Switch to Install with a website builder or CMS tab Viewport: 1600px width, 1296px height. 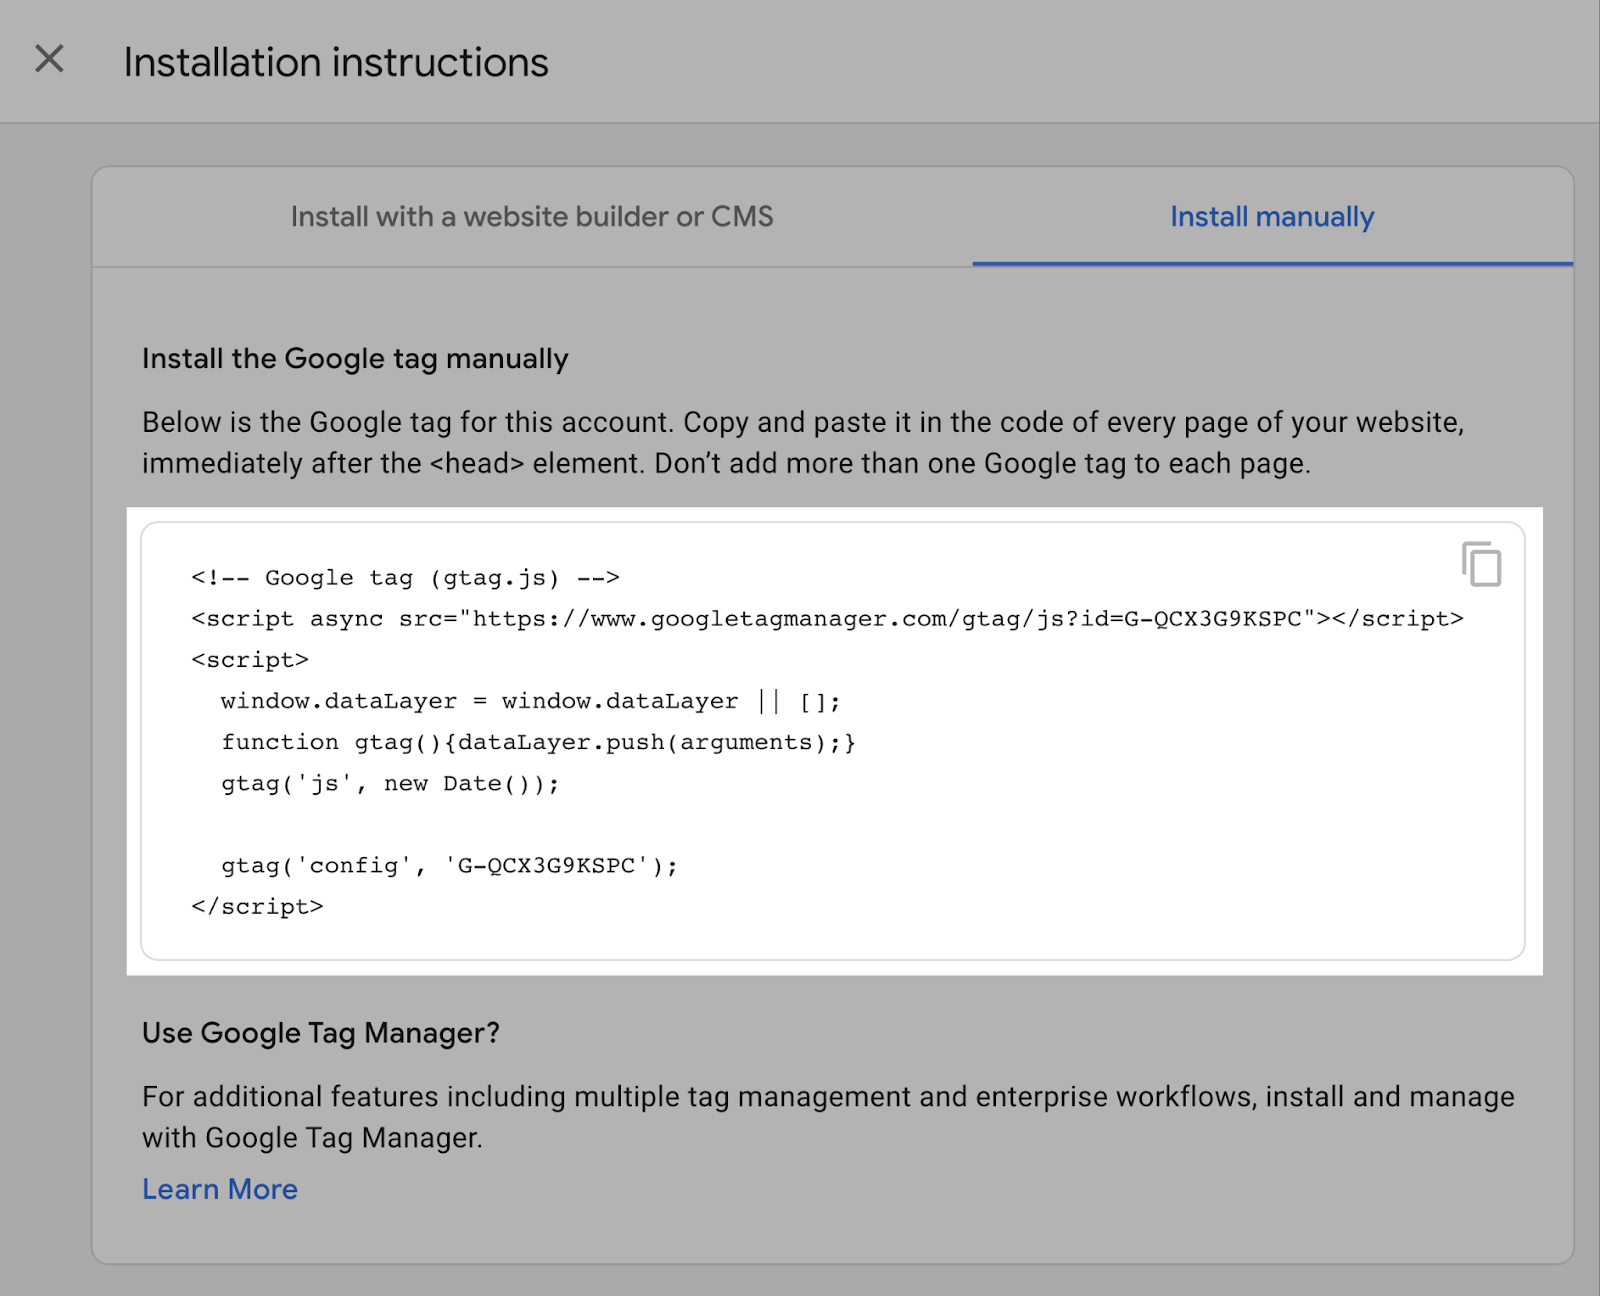coord(532,217)
